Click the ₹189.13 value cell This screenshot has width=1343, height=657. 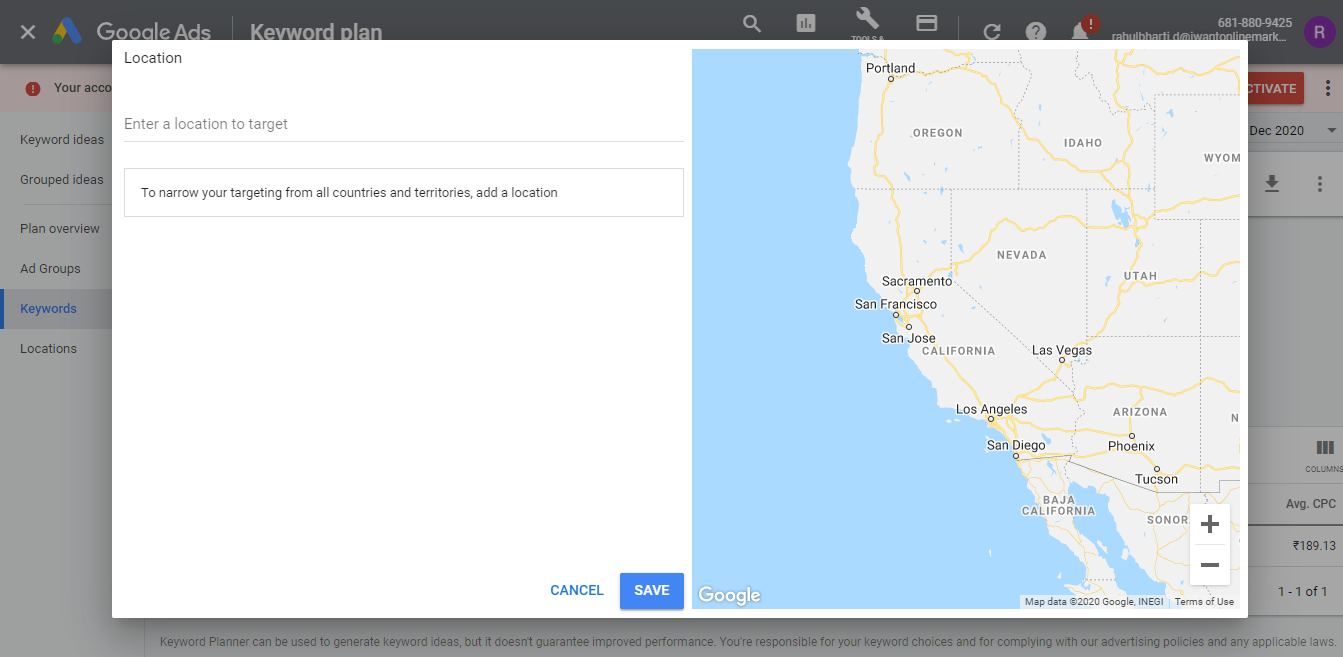coord(1314,546)
